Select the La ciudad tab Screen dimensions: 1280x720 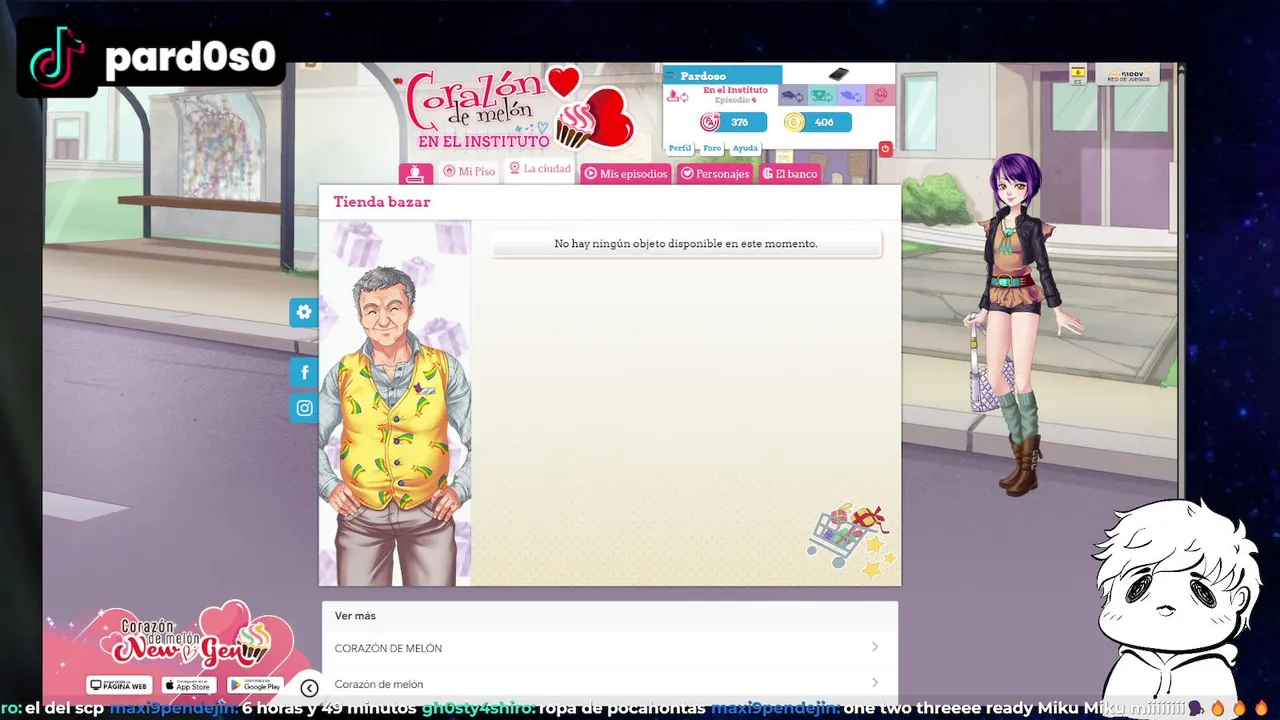click(540, 169)
